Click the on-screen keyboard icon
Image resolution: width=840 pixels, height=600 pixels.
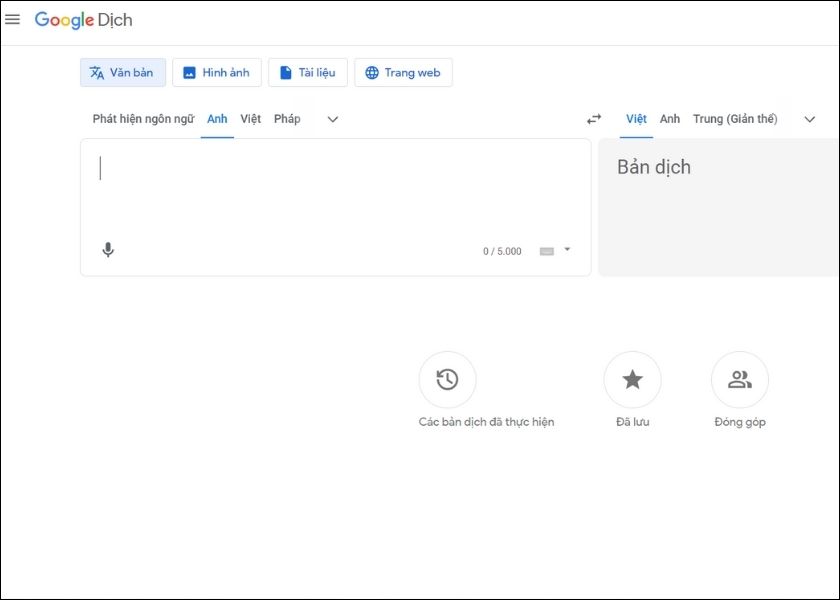point(547,251)
